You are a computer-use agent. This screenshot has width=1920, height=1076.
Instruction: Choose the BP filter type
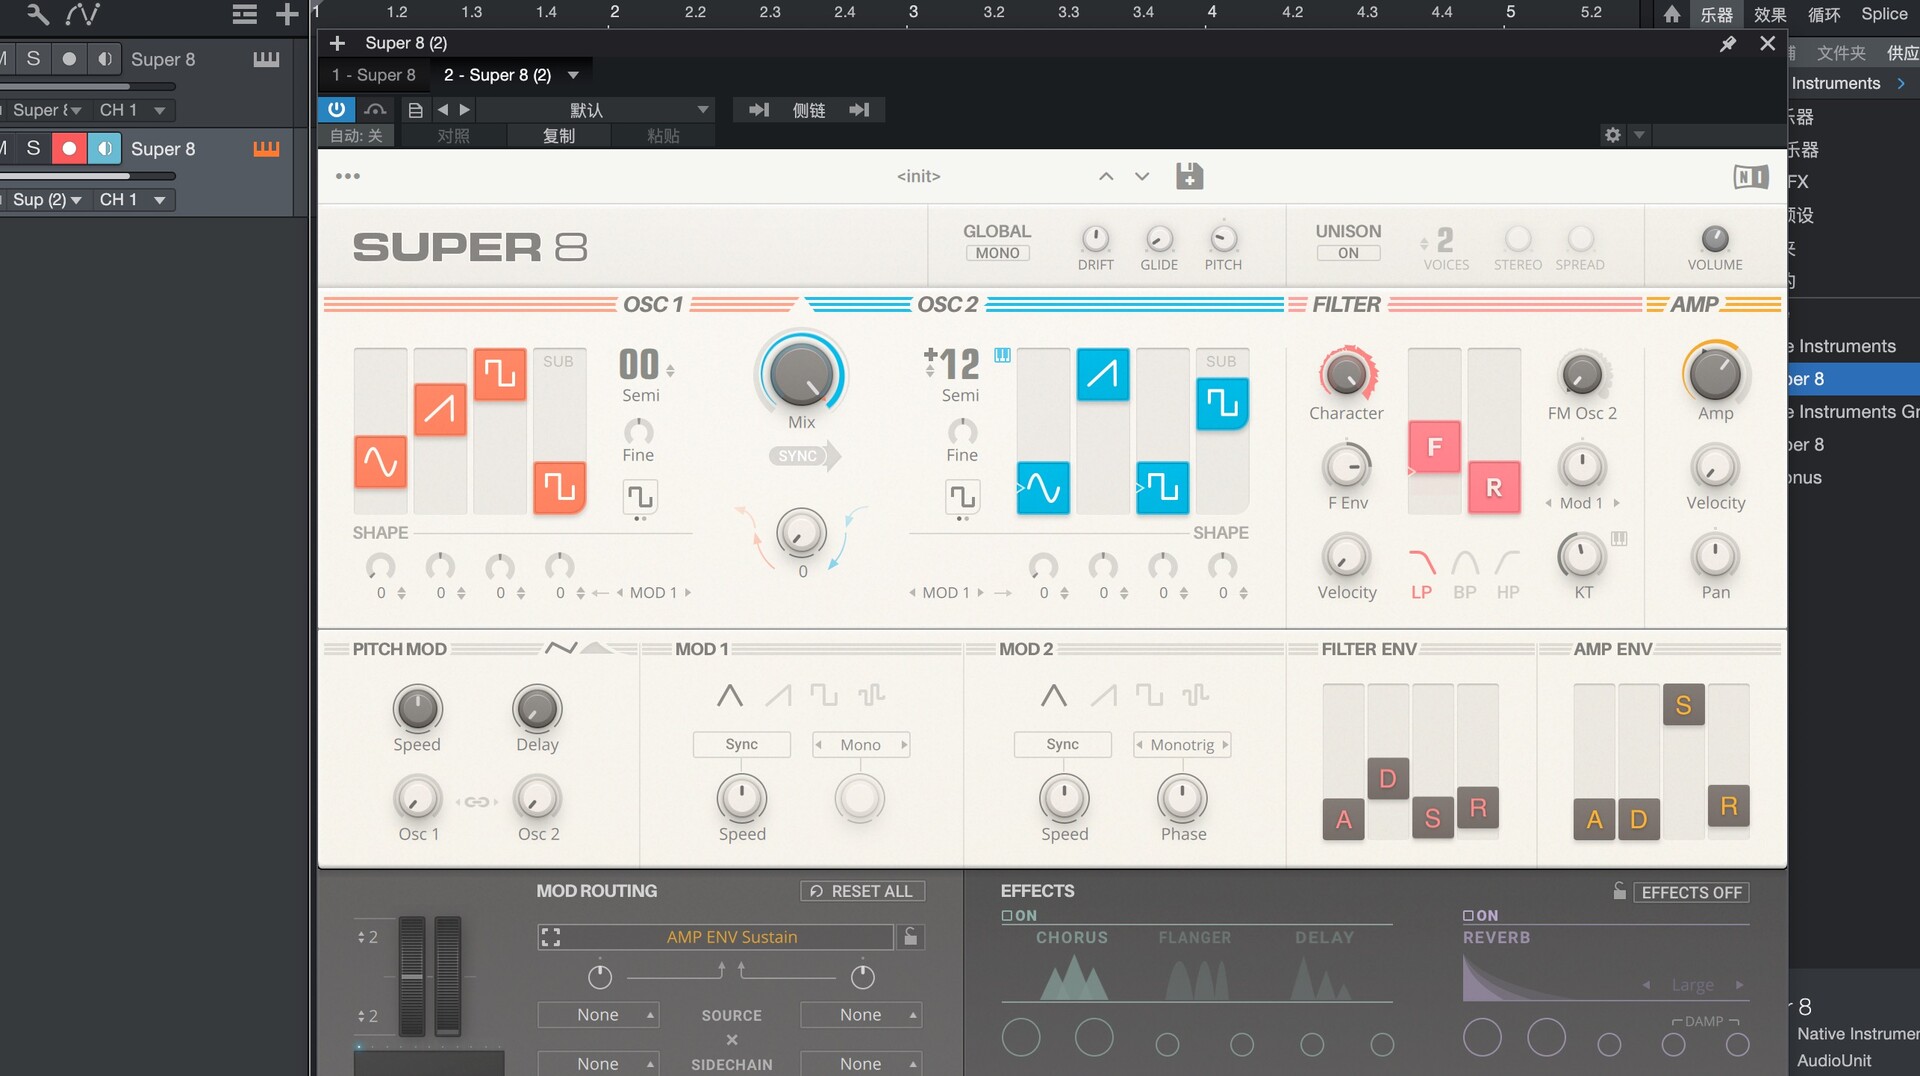pos(1465,574)
